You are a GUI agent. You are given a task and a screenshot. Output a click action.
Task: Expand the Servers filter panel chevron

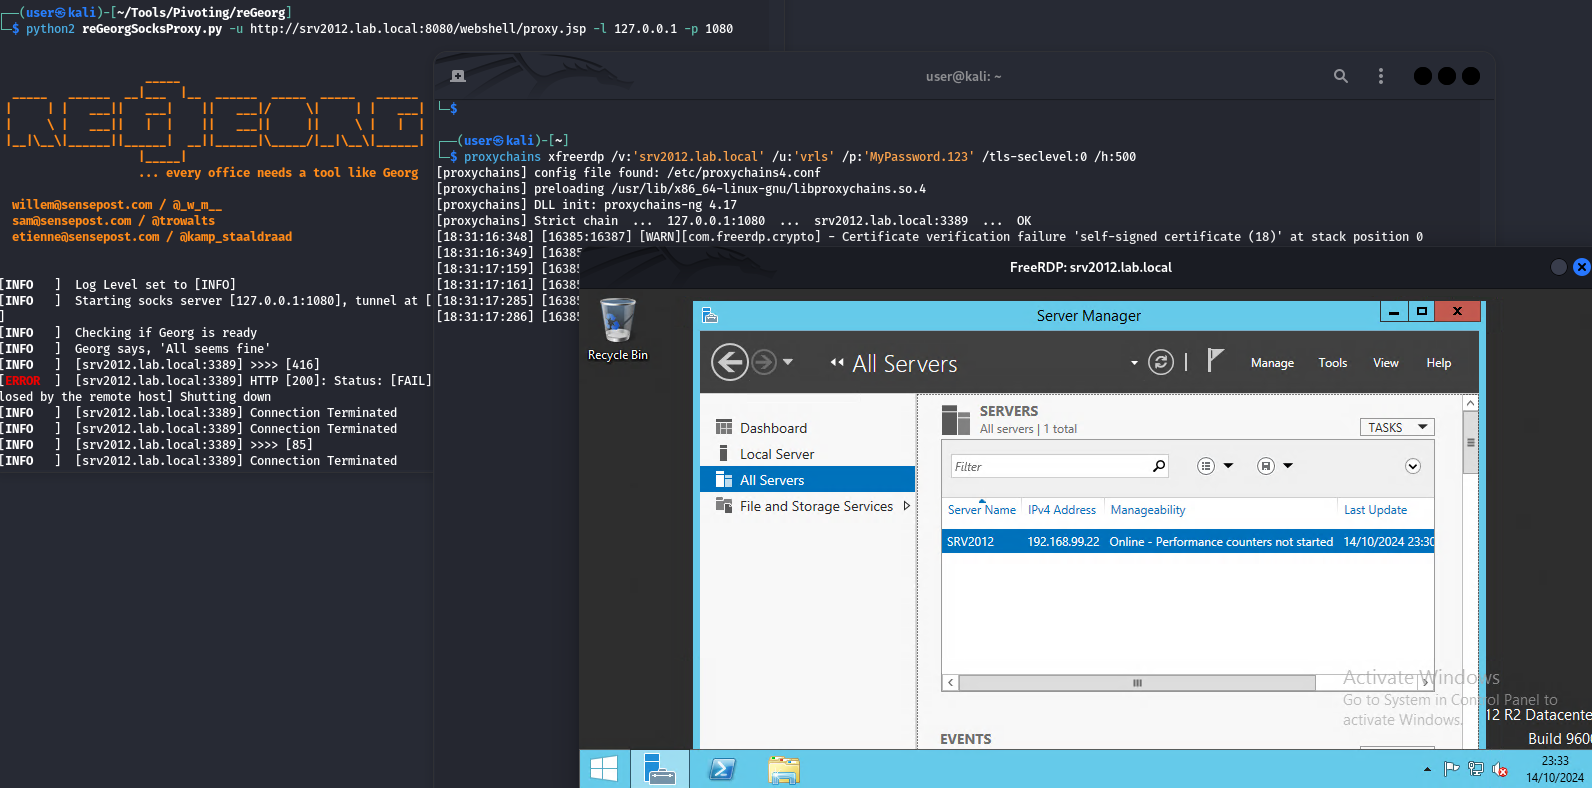(x=1412, y=466)
